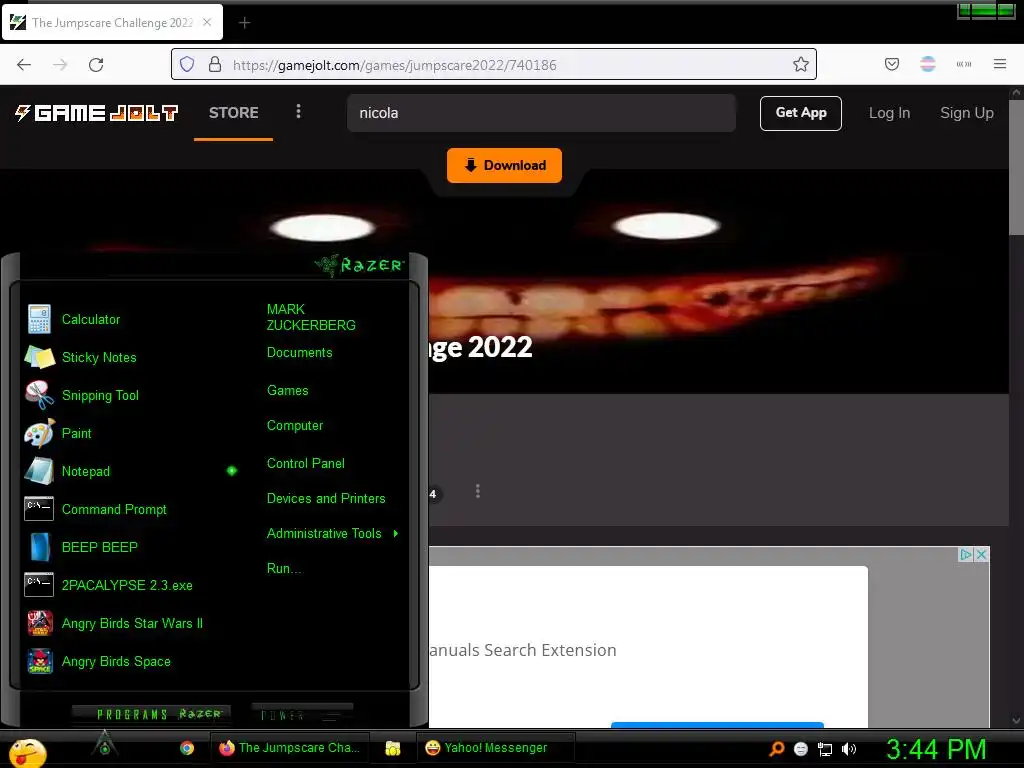Open Control Panel from the start menu

pos(306,464)
